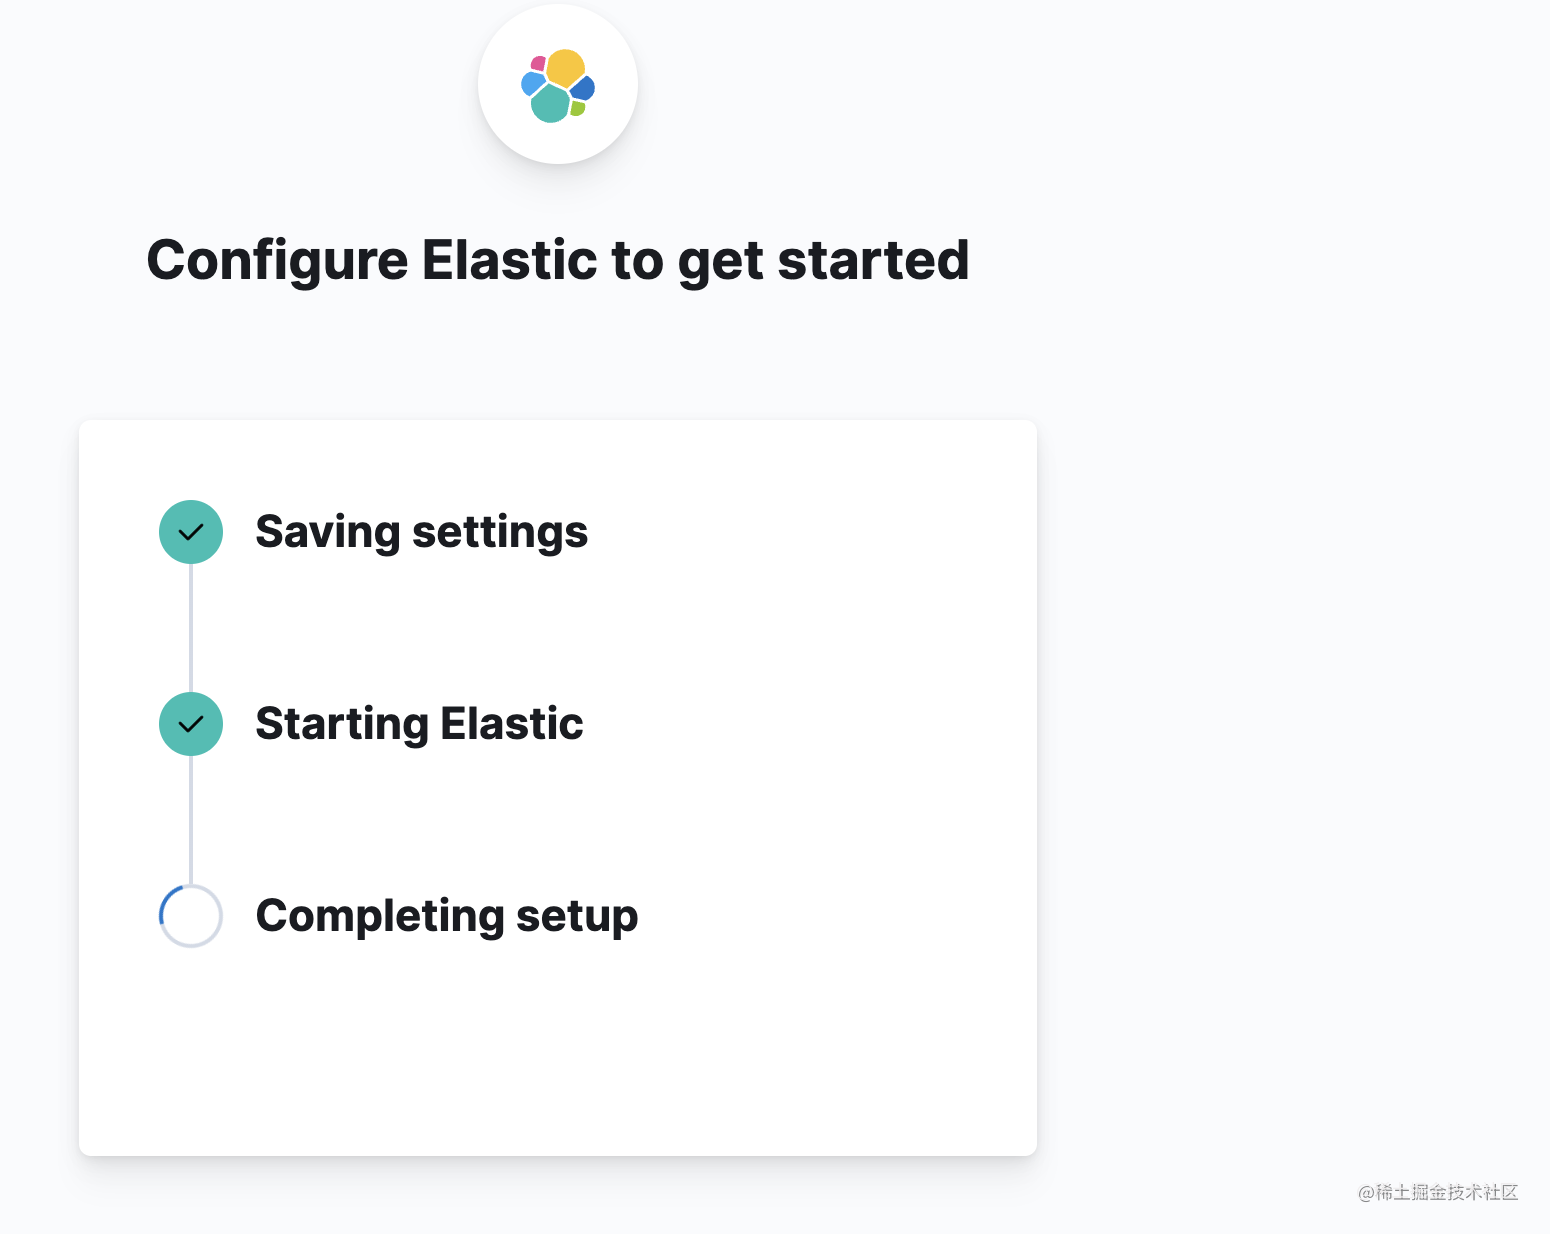Click the dark blue segment of Elastic logo
Viewport: 1550px width, 1234px height.
coord(583,88)
